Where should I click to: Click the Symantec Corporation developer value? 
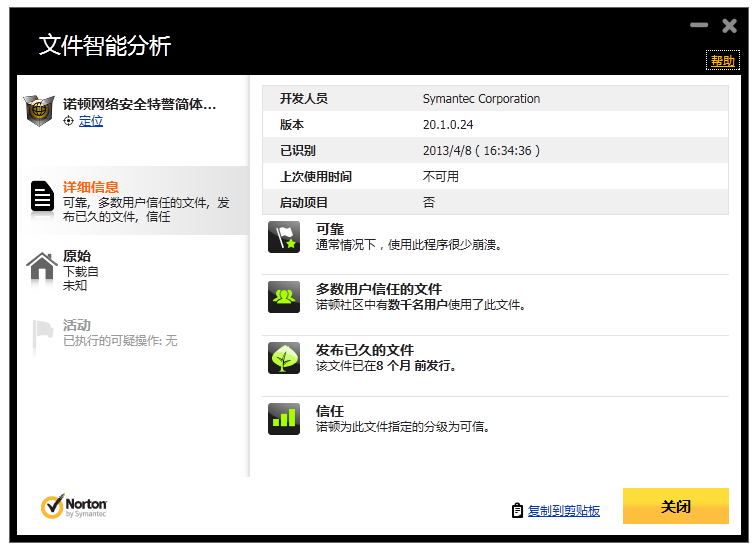tap(481, 99)
